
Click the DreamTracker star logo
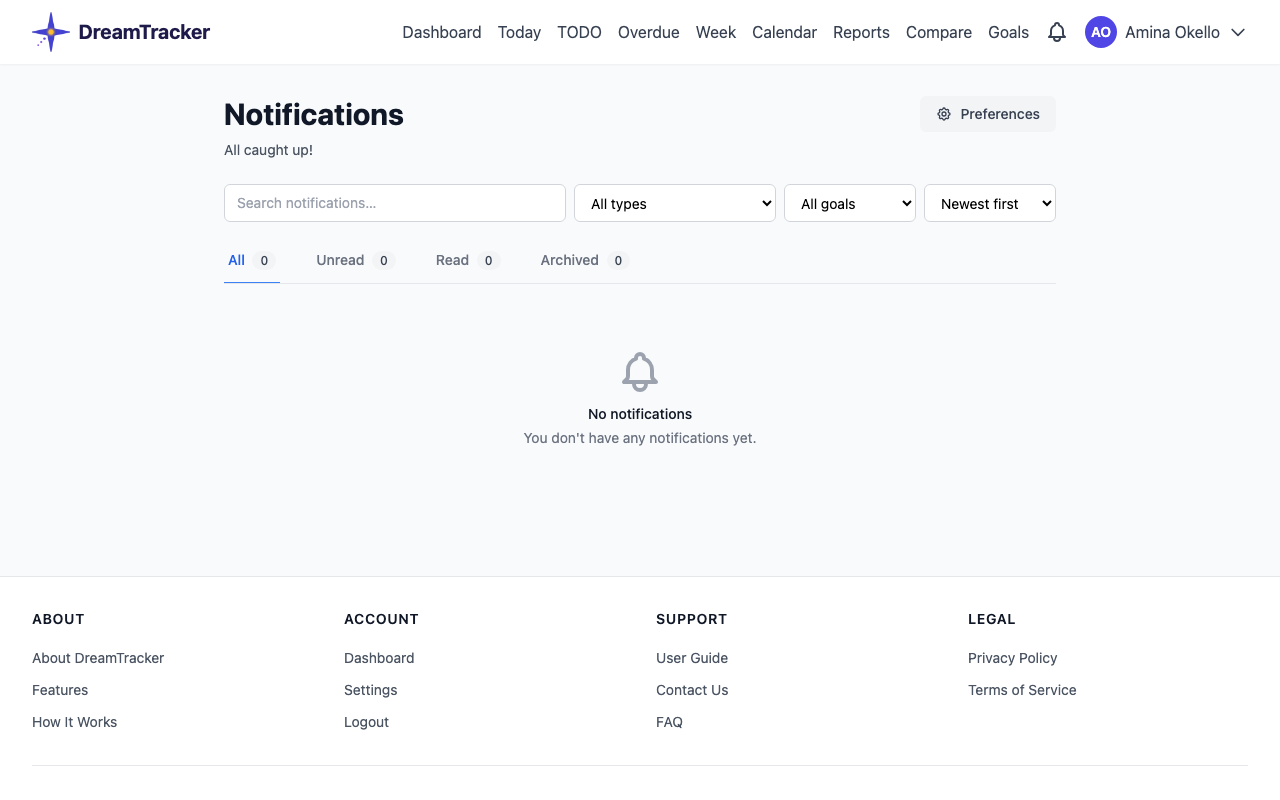tap(51, 32)
